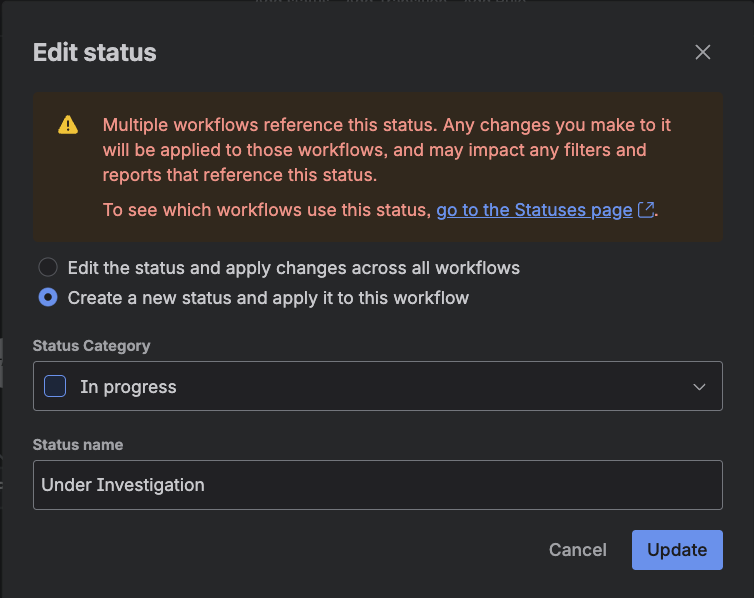754x598 pixels.
Task: Select 'Edit the status' radio button
Action: pos(48,268)
